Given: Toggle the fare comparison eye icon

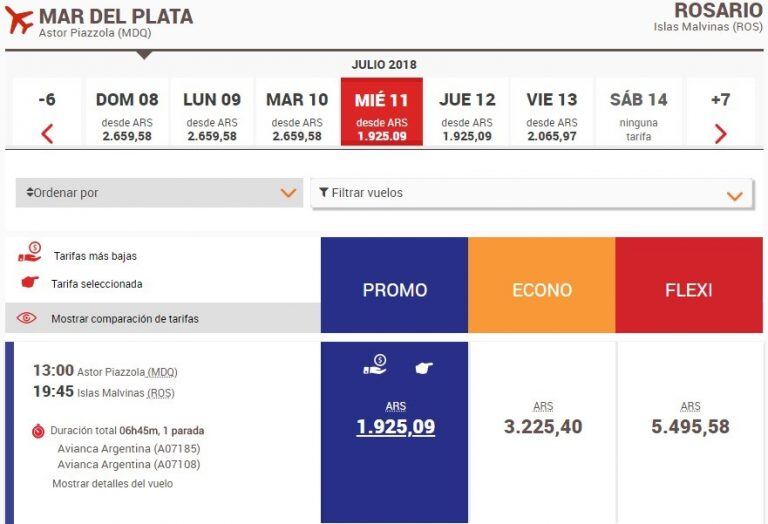Looking at the screenshot, I should 27,319.
